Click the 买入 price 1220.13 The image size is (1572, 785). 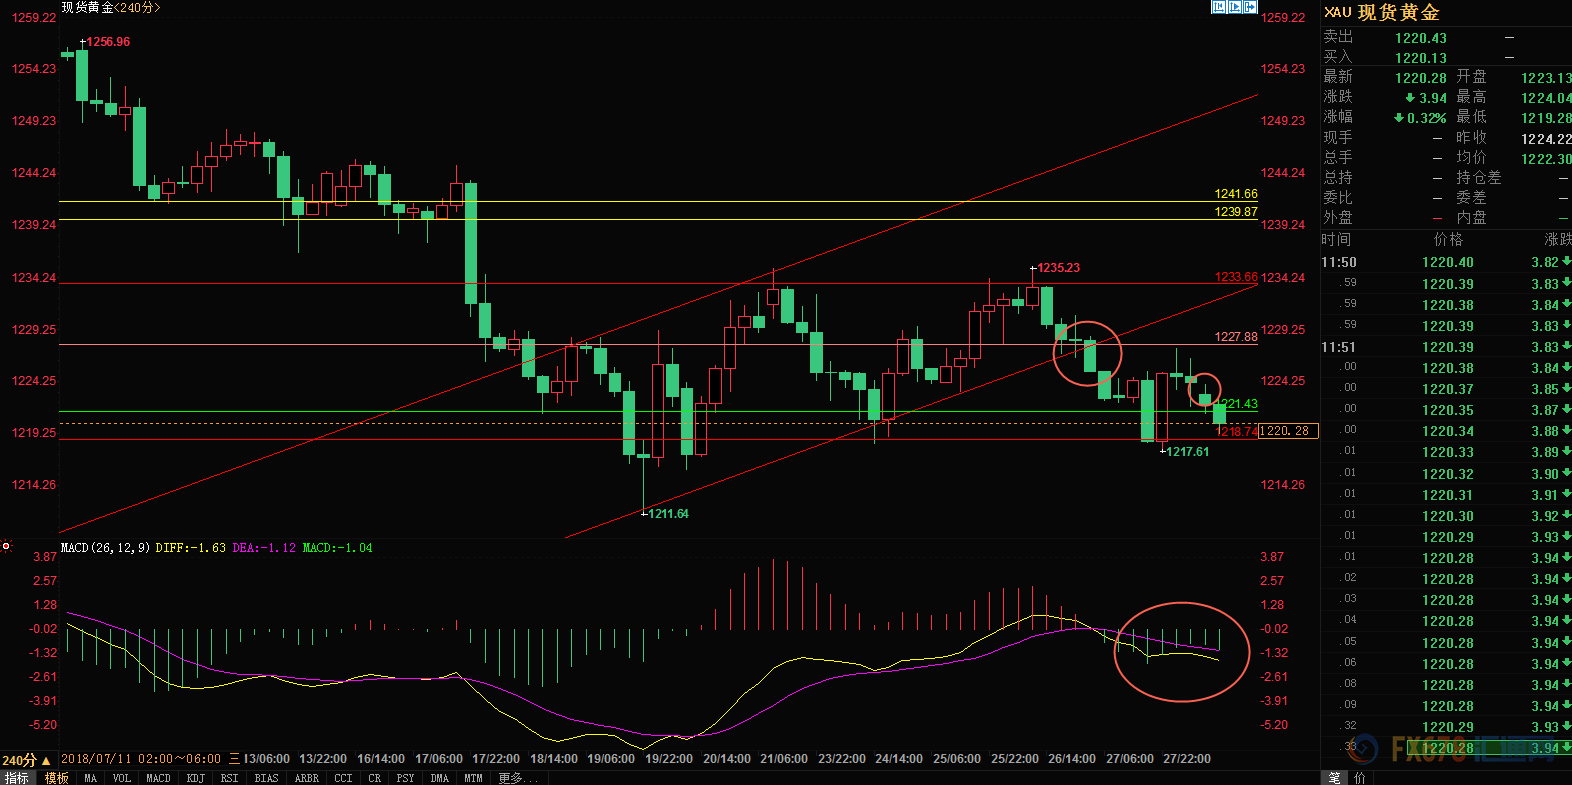(x=1421, y=58)
